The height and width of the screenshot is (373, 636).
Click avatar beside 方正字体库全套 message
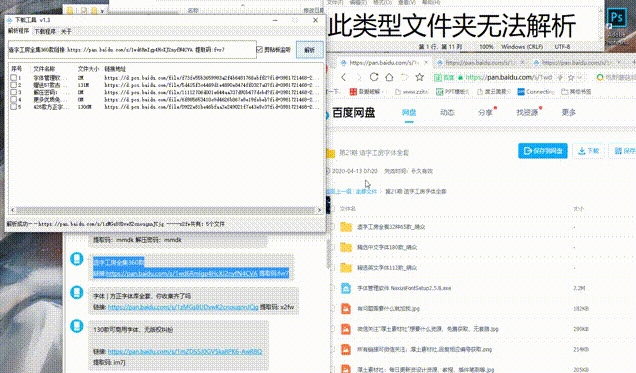[77, 292]
